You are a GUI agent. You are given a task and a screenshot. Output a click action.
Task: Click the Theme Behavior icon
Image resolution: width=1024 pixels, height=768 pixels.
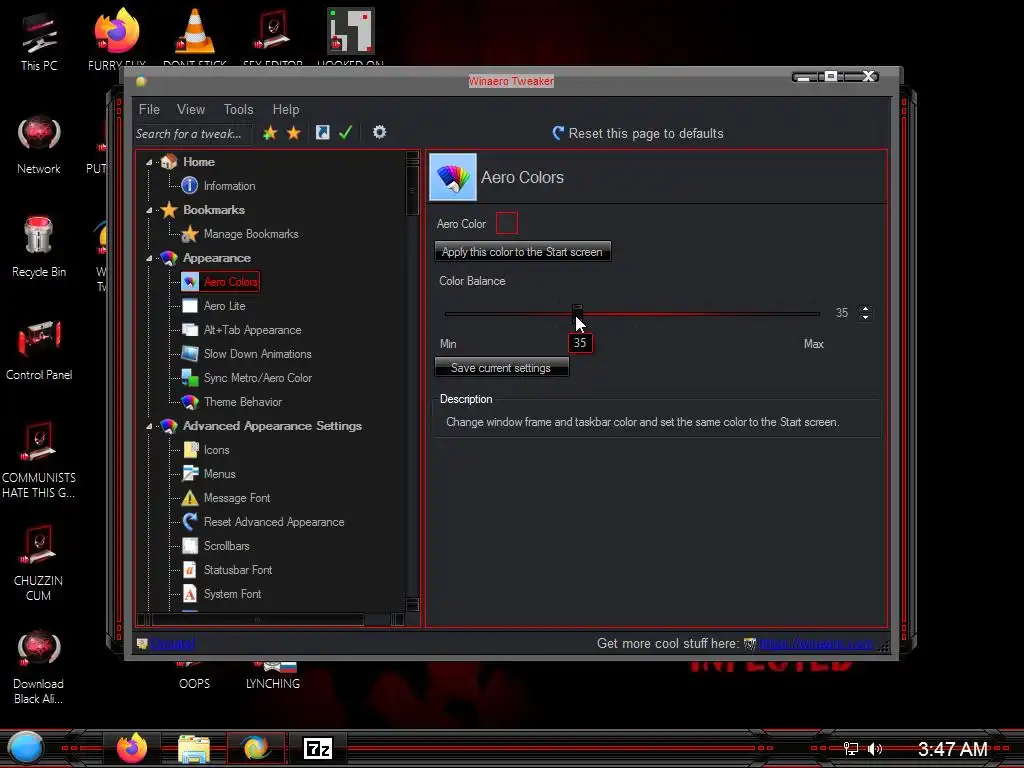(190, 402)
